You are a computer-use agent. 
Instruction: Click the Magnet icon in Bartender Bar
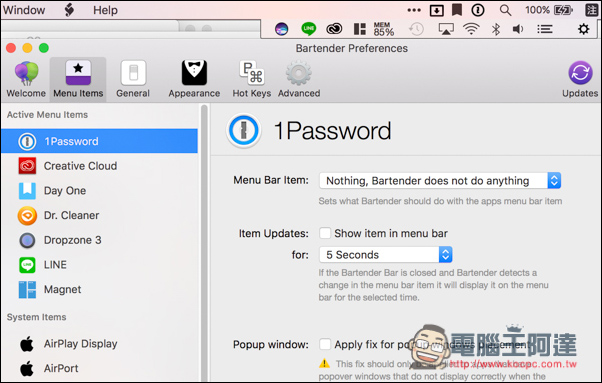pos(360,29)
